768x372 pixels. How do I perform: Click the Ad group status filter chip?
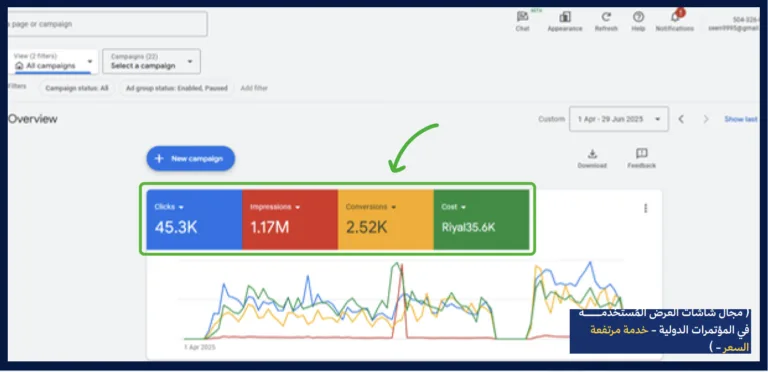click(x=177, y=89)
